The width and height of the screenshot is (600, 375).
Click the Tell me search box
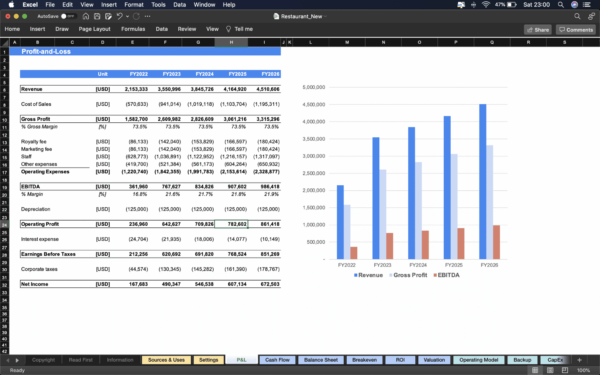[x=240, y=29]
